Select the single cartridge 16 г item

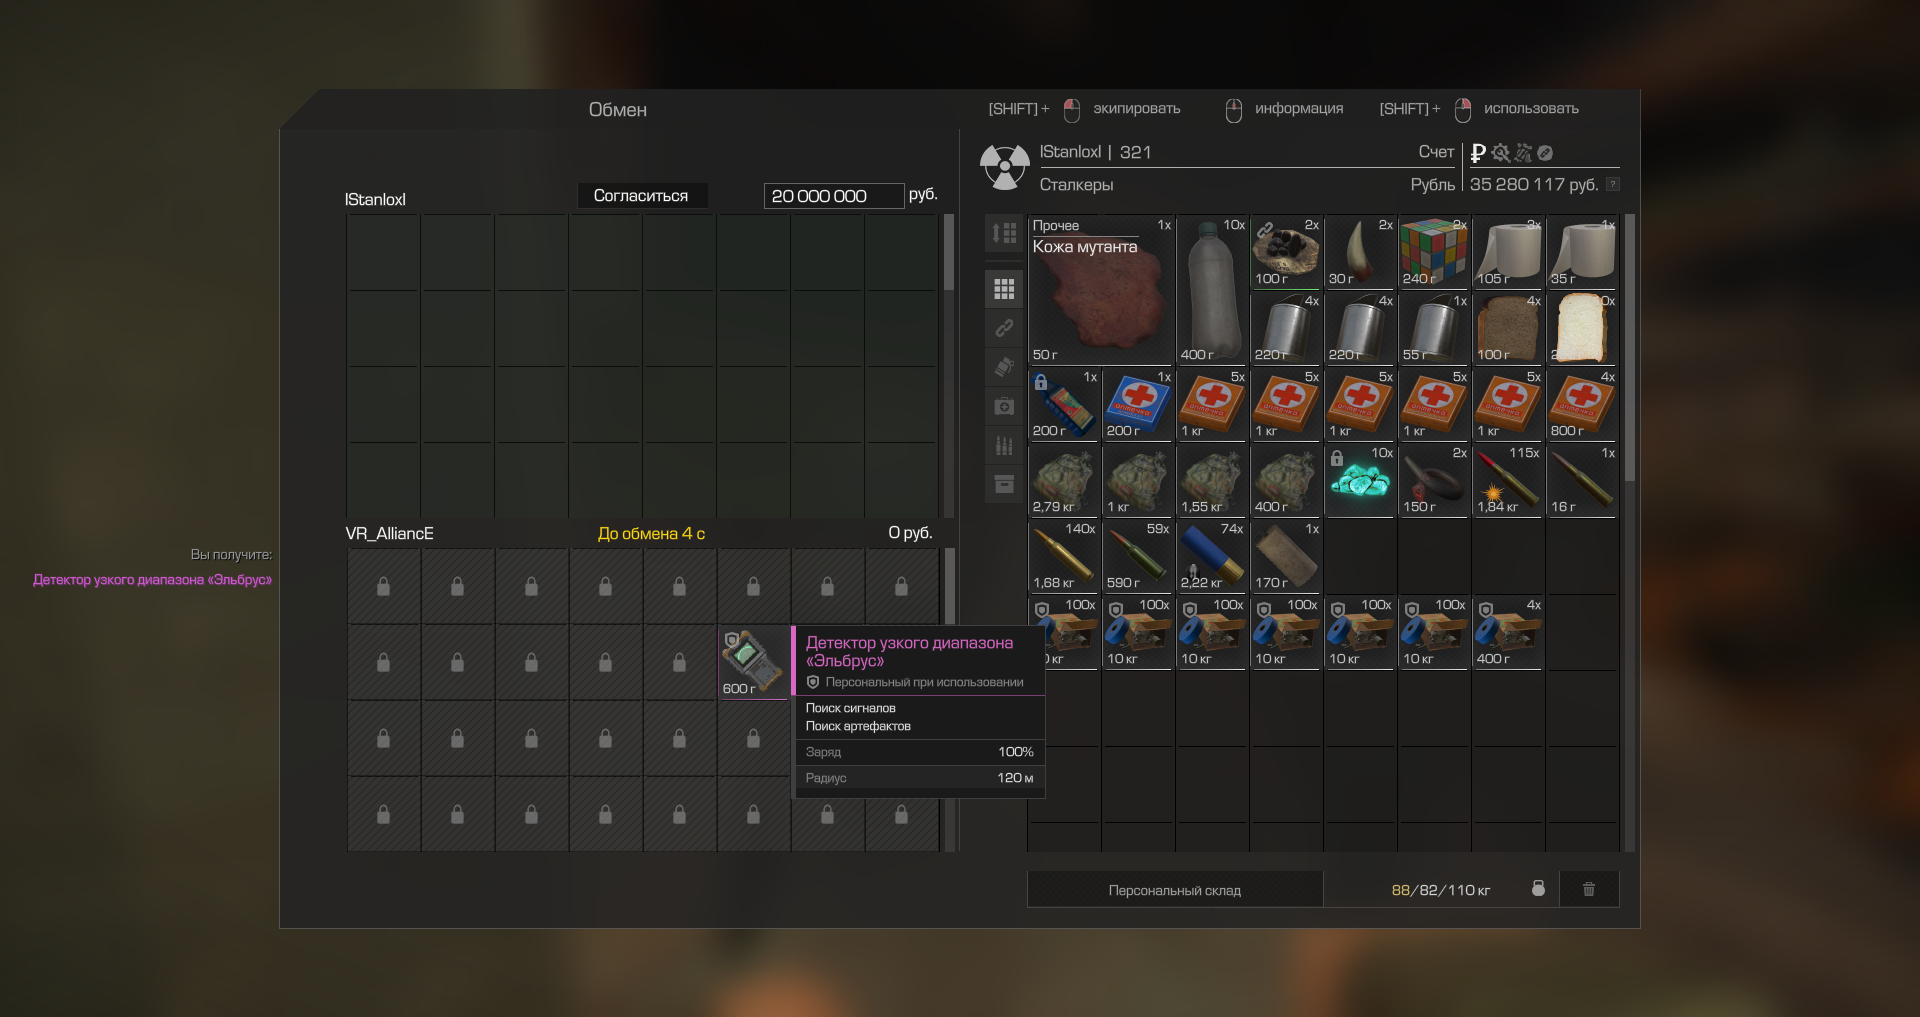coord(1582,480)
